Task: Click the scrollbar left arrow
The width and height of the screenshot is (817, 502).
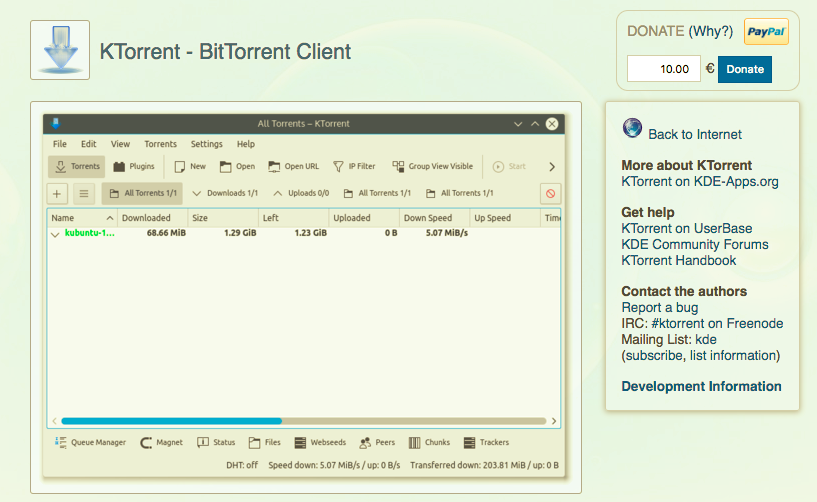Action: pos(54,421)
